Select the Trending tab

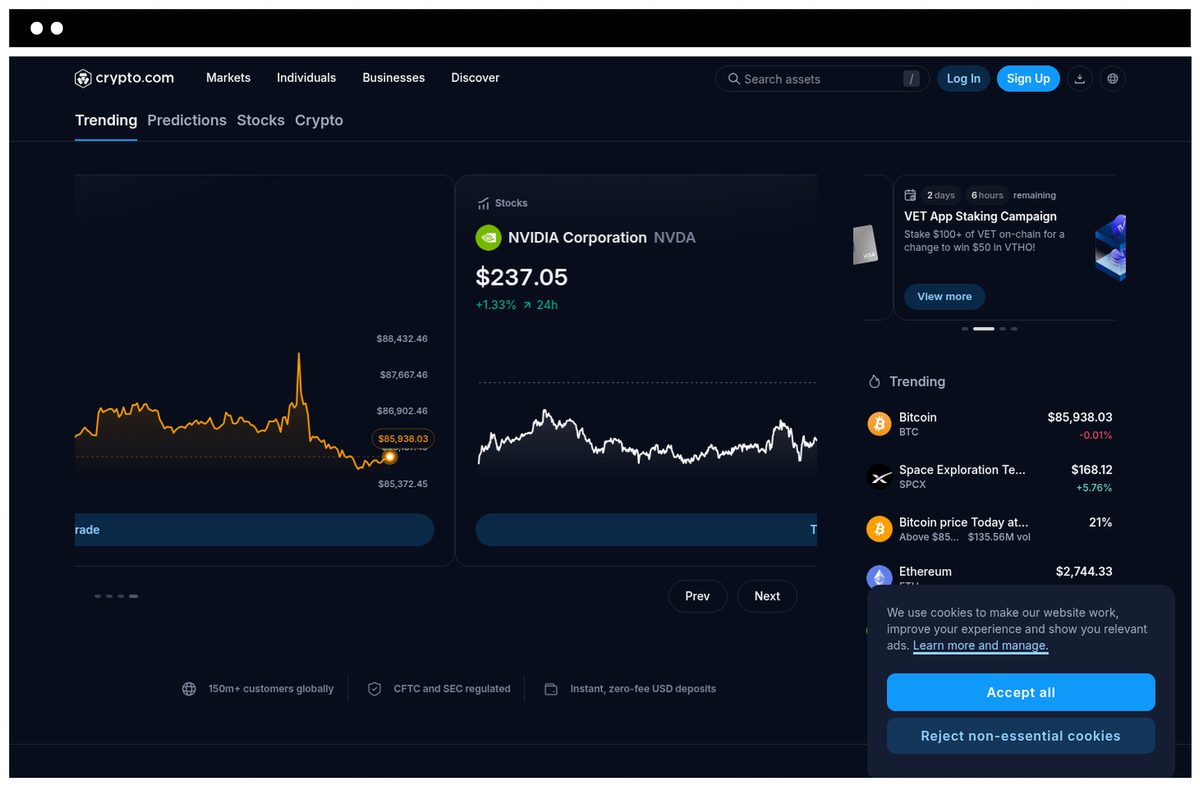106,120
